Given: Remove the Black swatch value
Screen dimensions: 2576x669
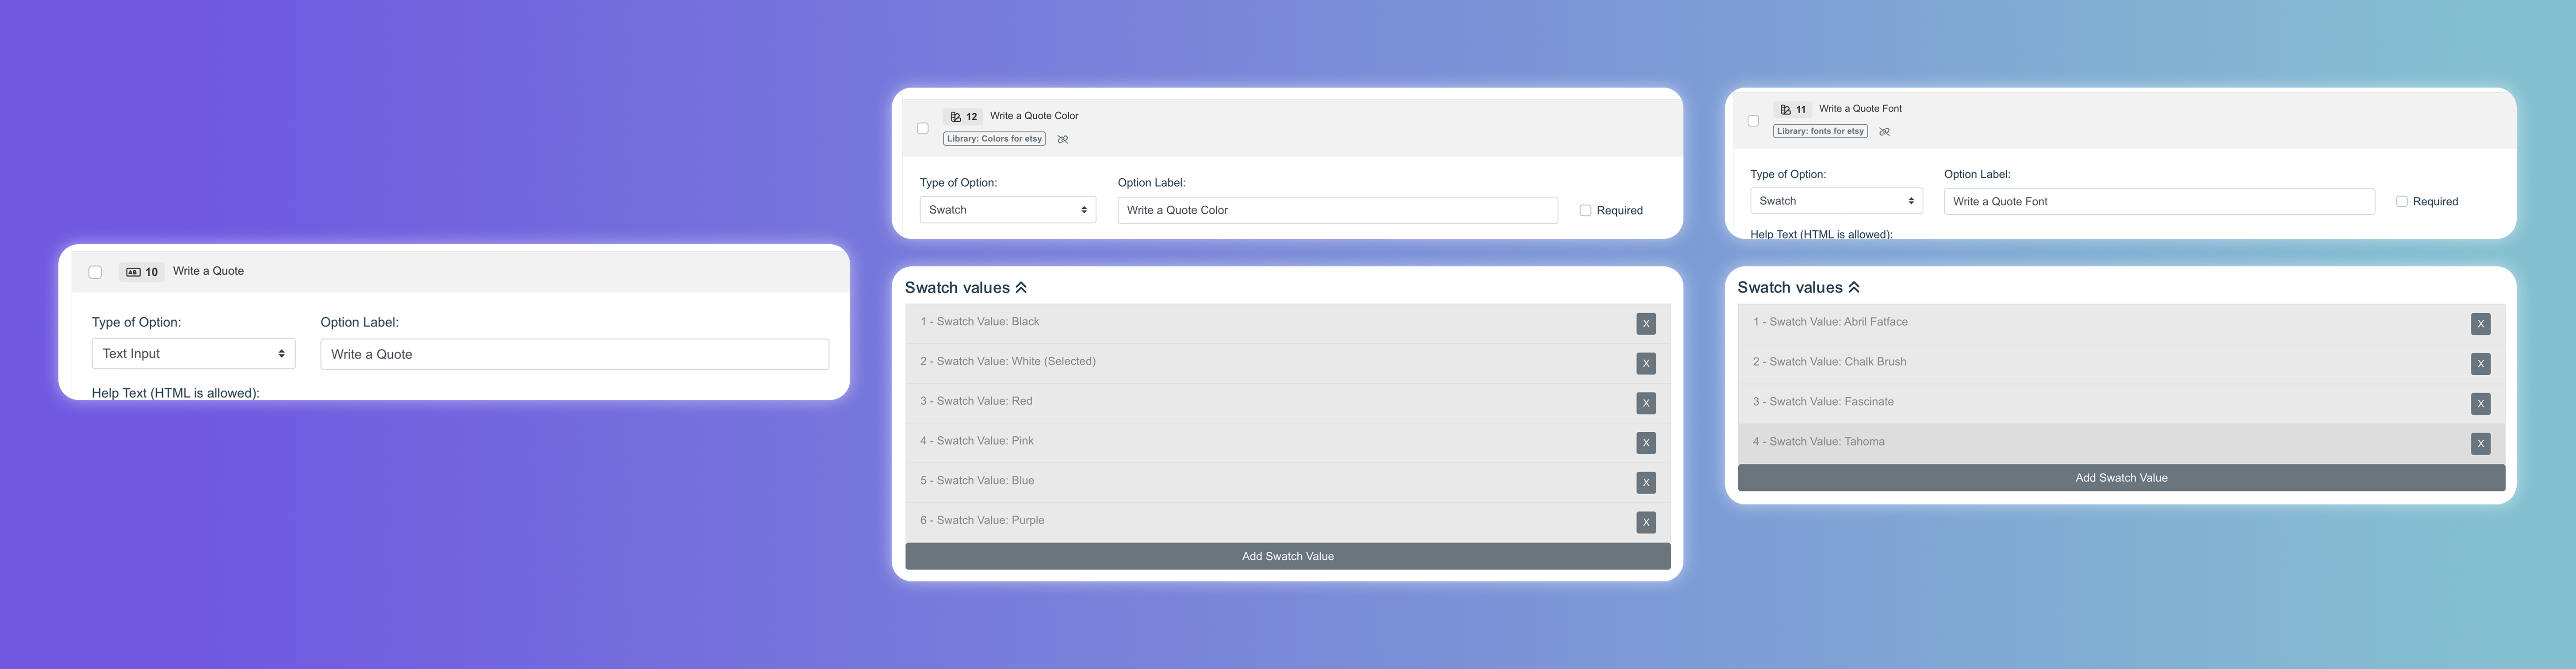Looking at the screenshot, I should click(x=1646, y=324).
